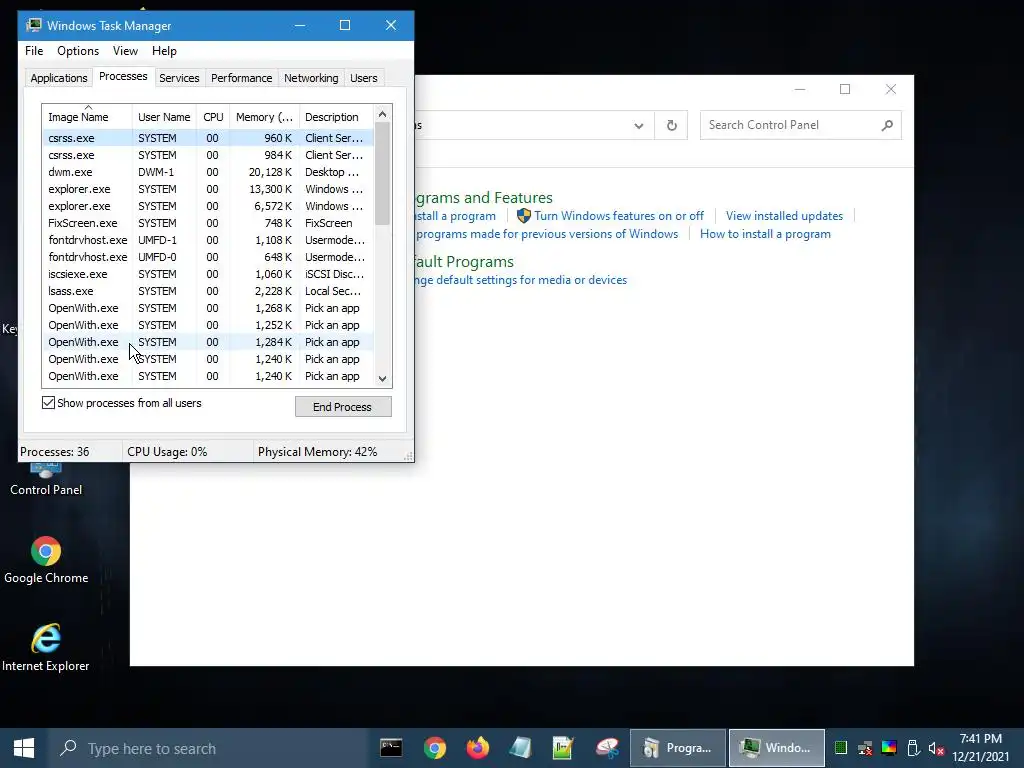Open the taskbar clock and date
Viewport: 1024px width, 768px height.
point(980,748)
